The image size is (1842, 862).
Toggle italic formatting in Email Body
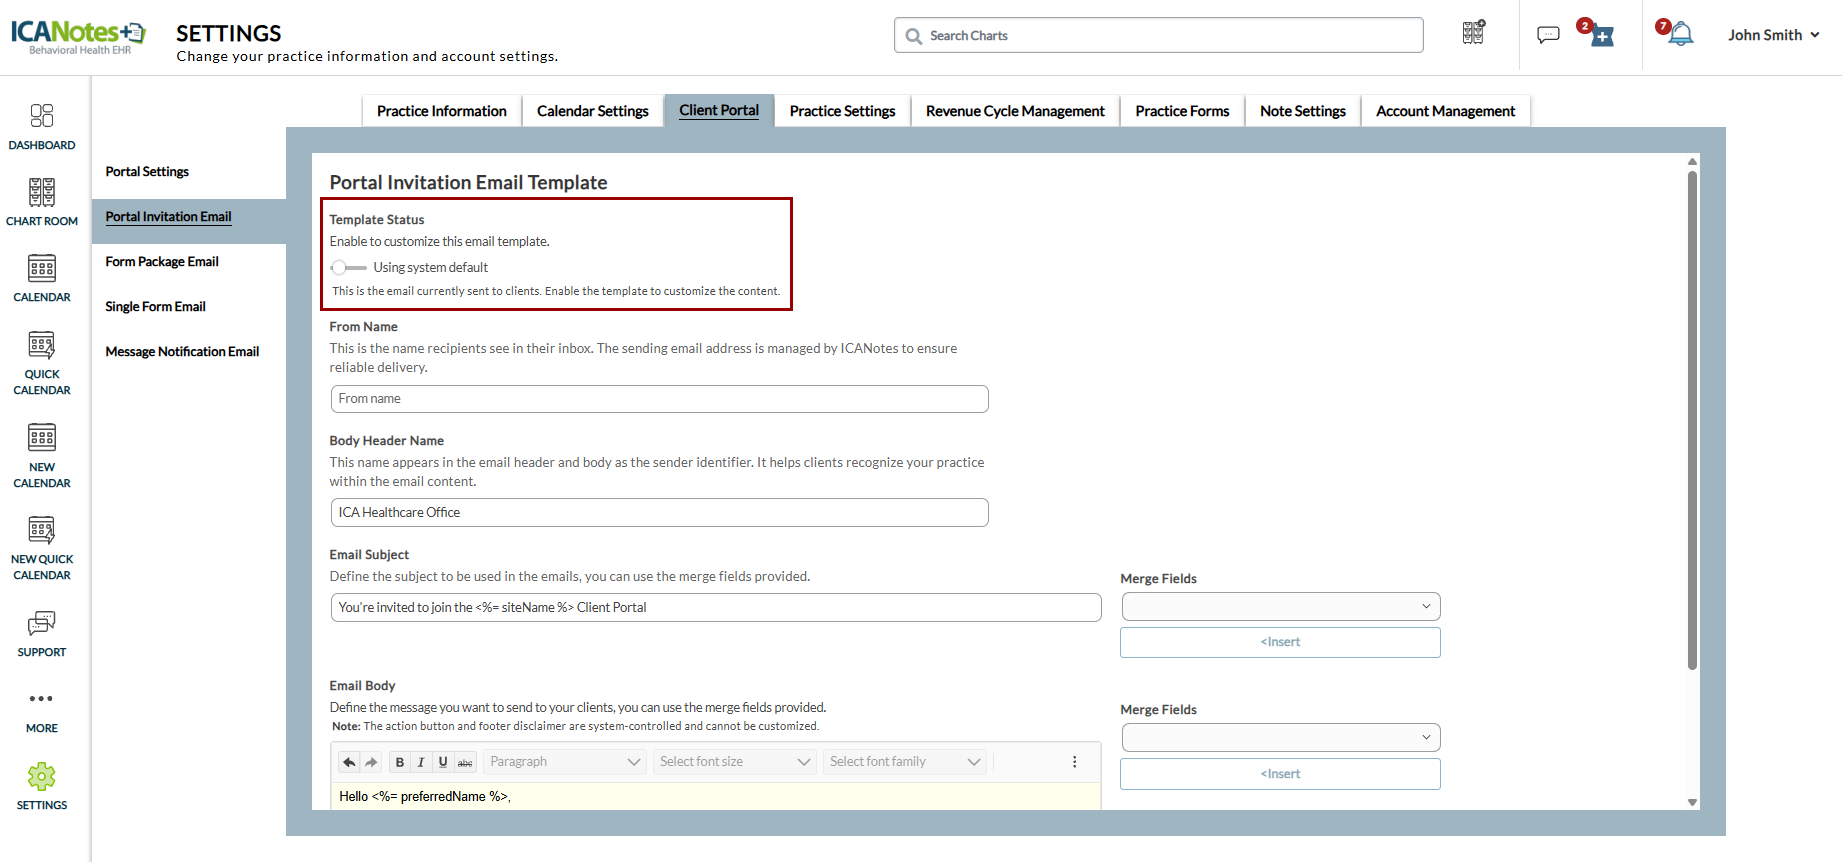[x=421, y=762]
